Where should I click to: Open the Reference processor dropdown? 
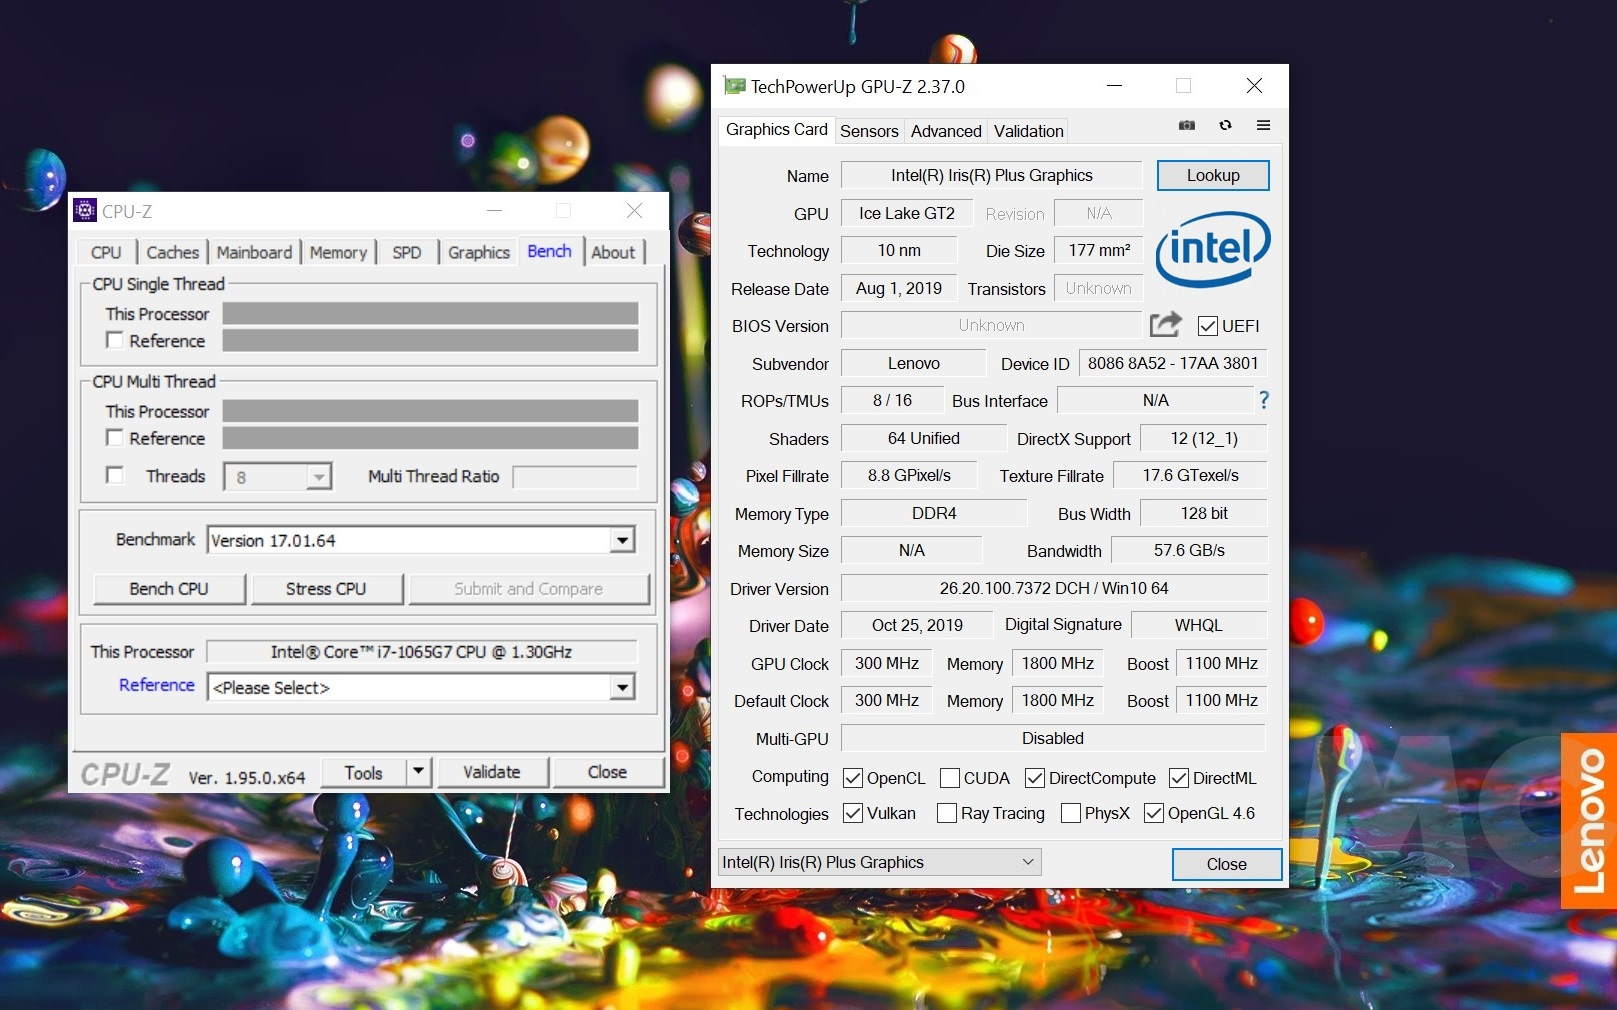coord(622,687)
